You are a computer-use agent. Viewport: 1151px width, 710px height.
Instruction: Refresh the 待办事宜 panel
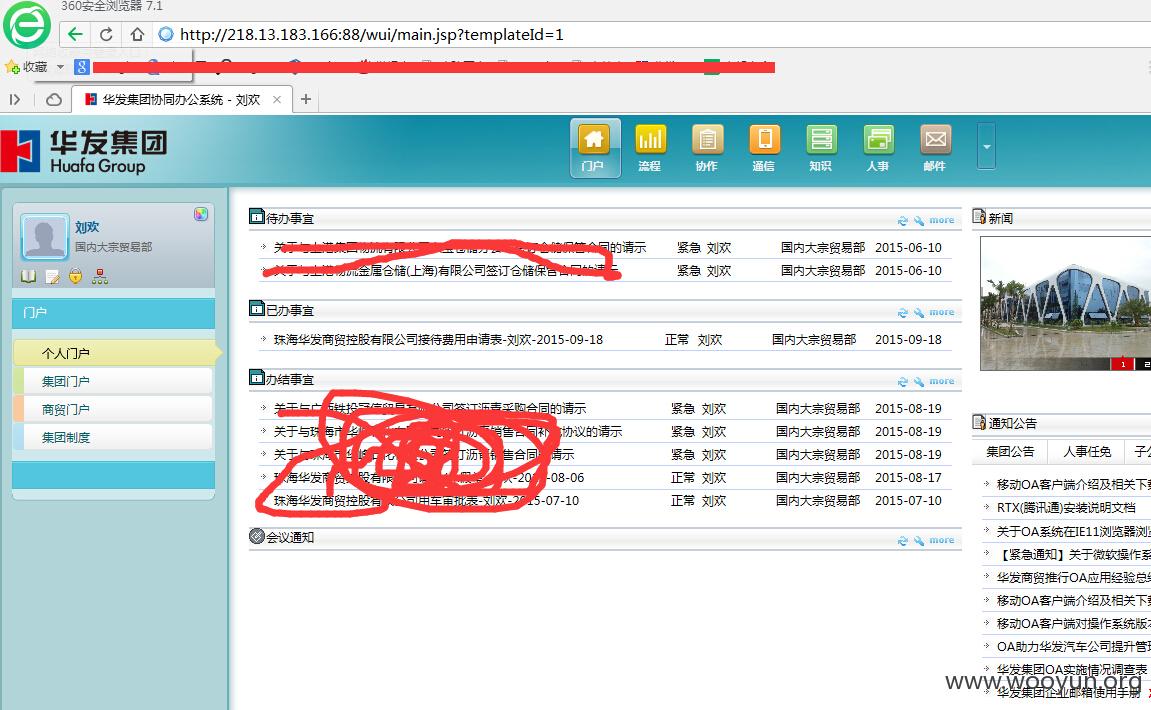click(x=903, y=220)
